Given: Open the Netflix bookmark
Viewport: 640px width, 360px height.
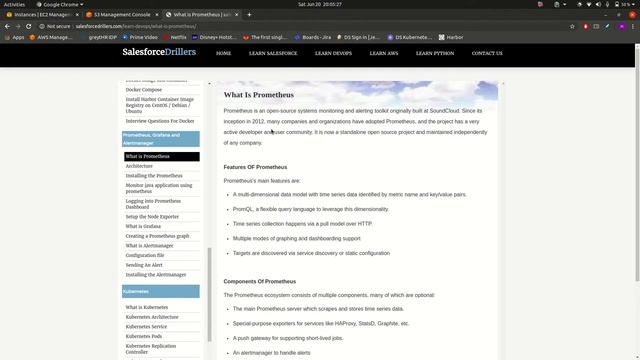Looking at the screenshot, I should [x=175, y=37].
